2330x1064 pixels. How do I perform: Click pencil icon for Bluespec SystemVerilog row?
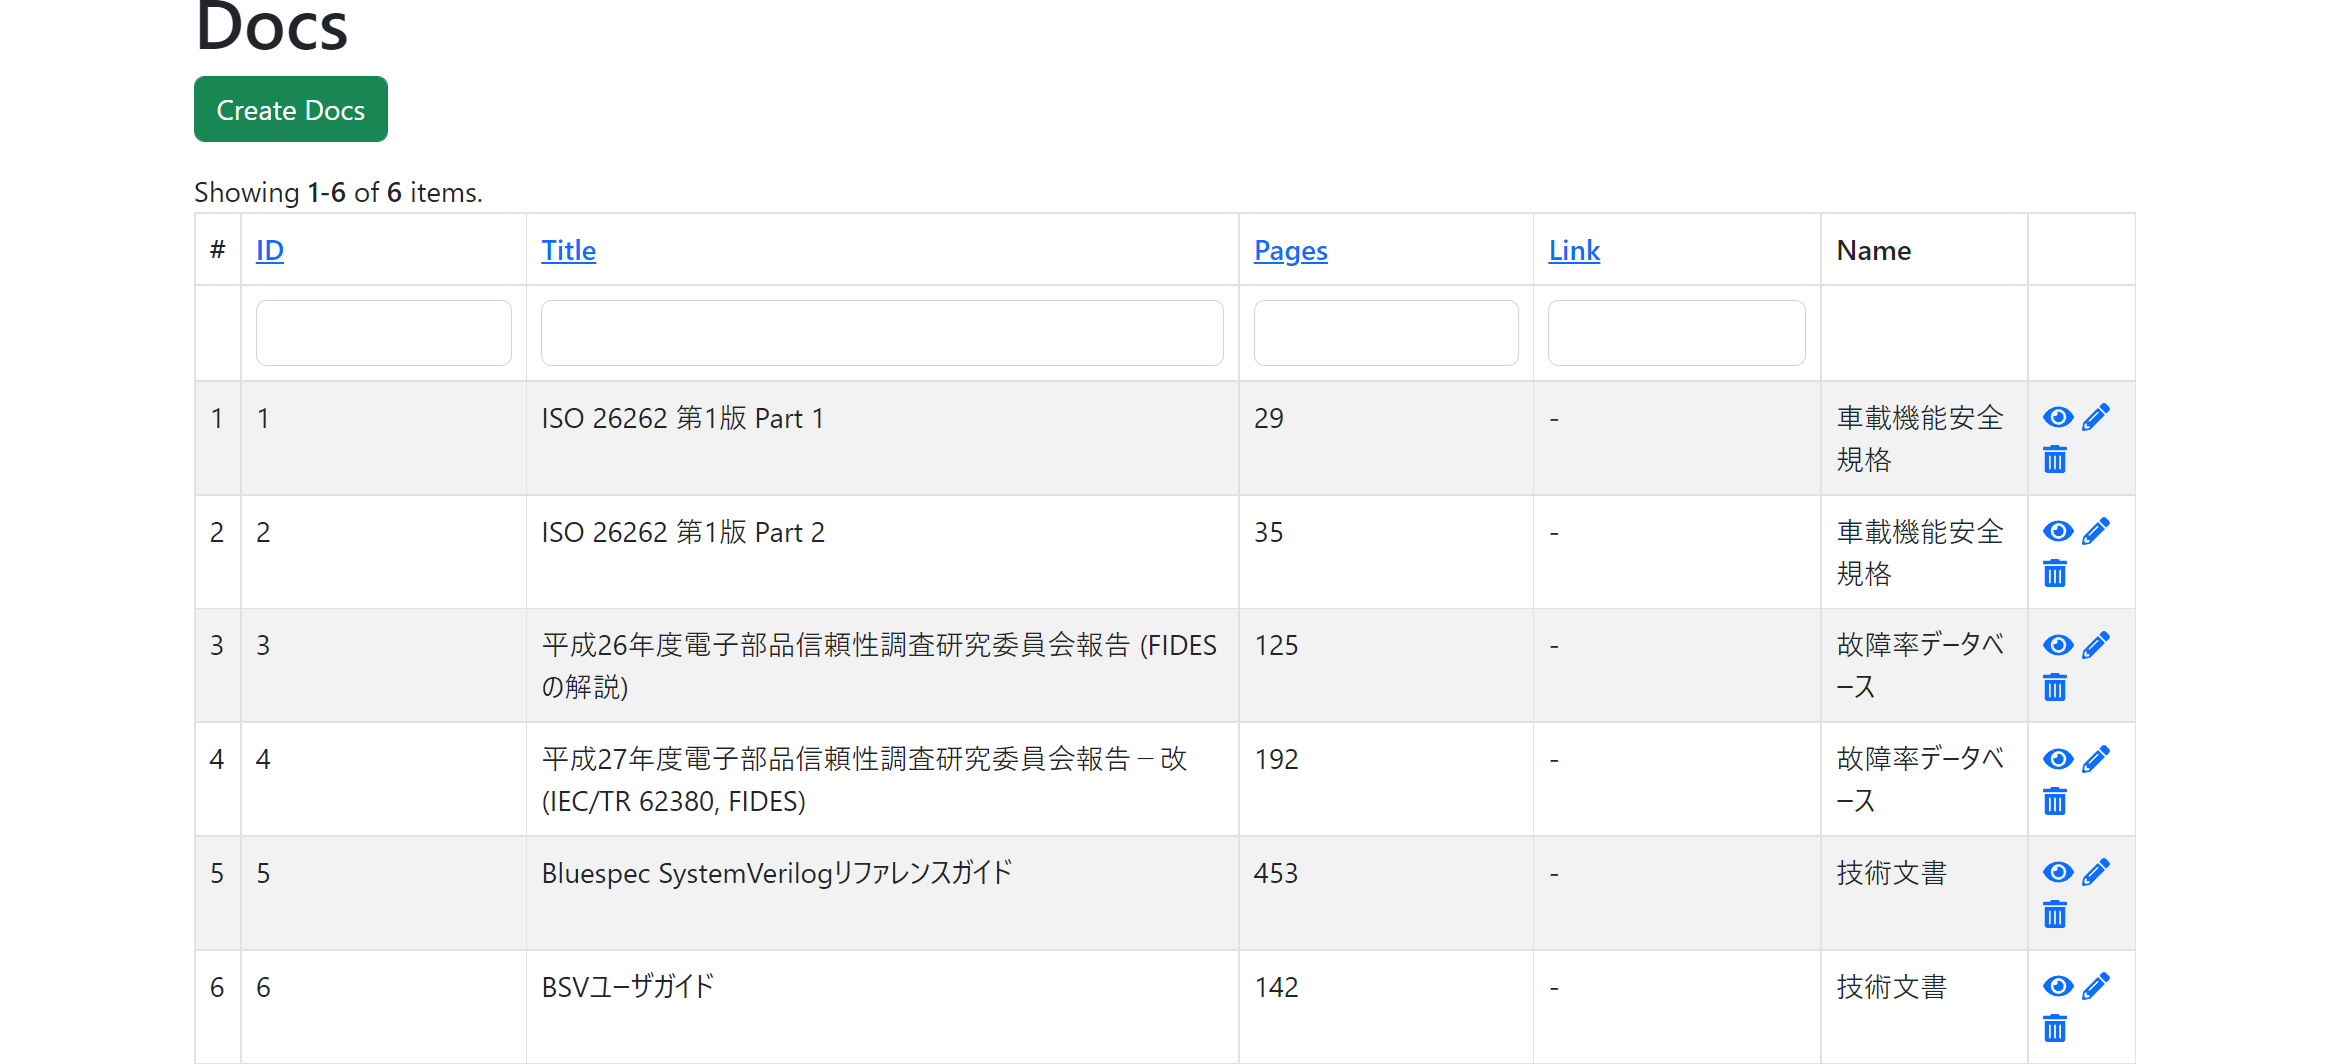pos(2096,872)
